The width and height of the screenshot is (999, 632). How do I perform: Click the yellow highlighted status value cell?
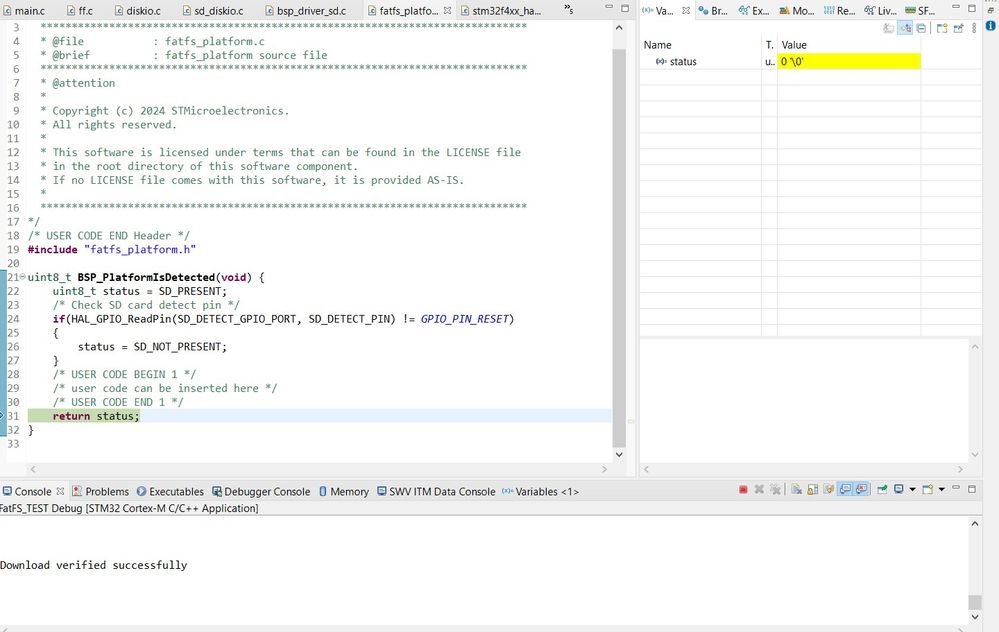849,61
